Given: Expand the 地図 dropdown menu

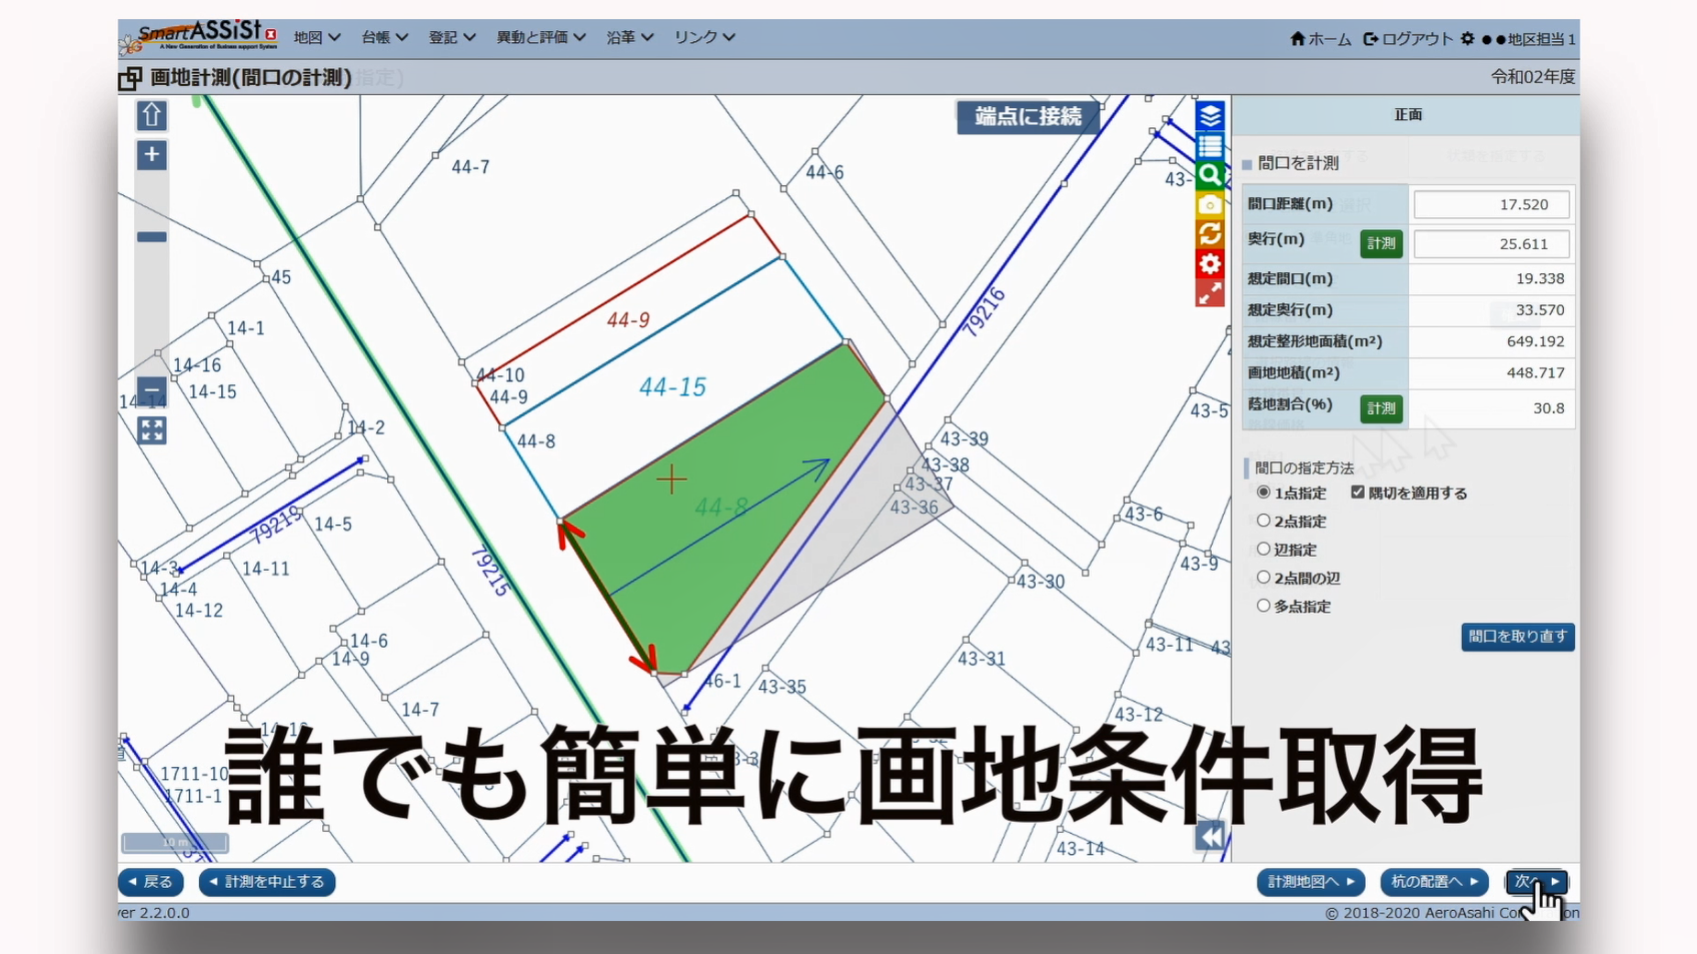Looking at the screenshot, I should point(316,38).
